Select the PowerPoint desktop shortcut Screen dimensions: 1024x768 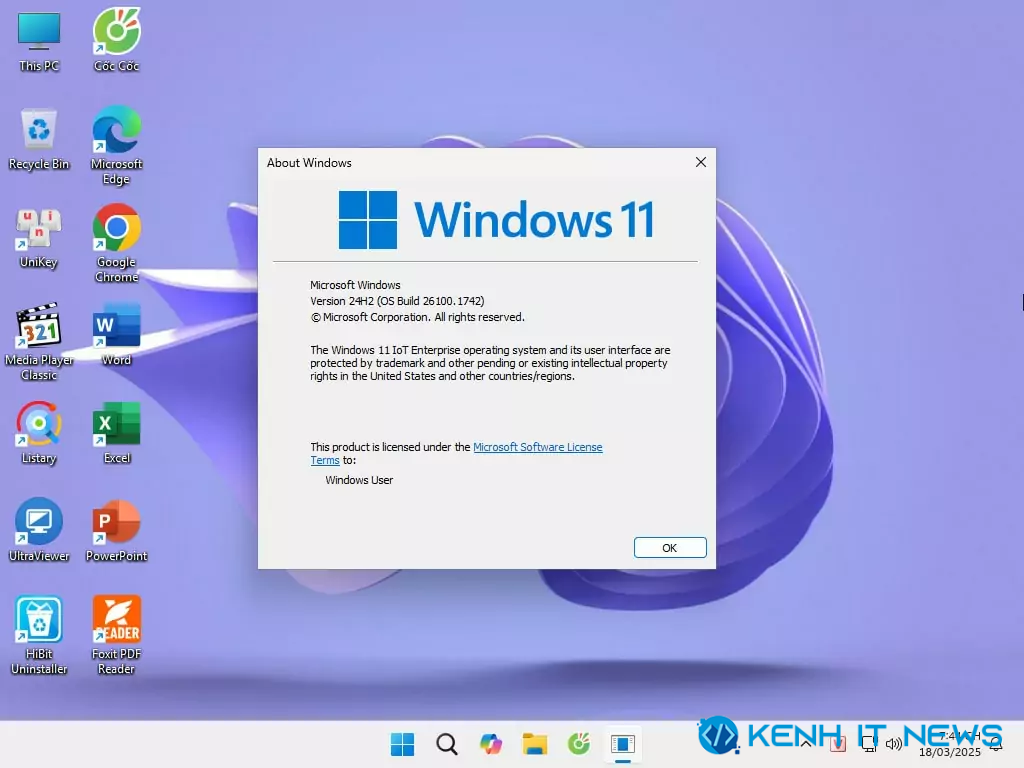tap(116, 530)
